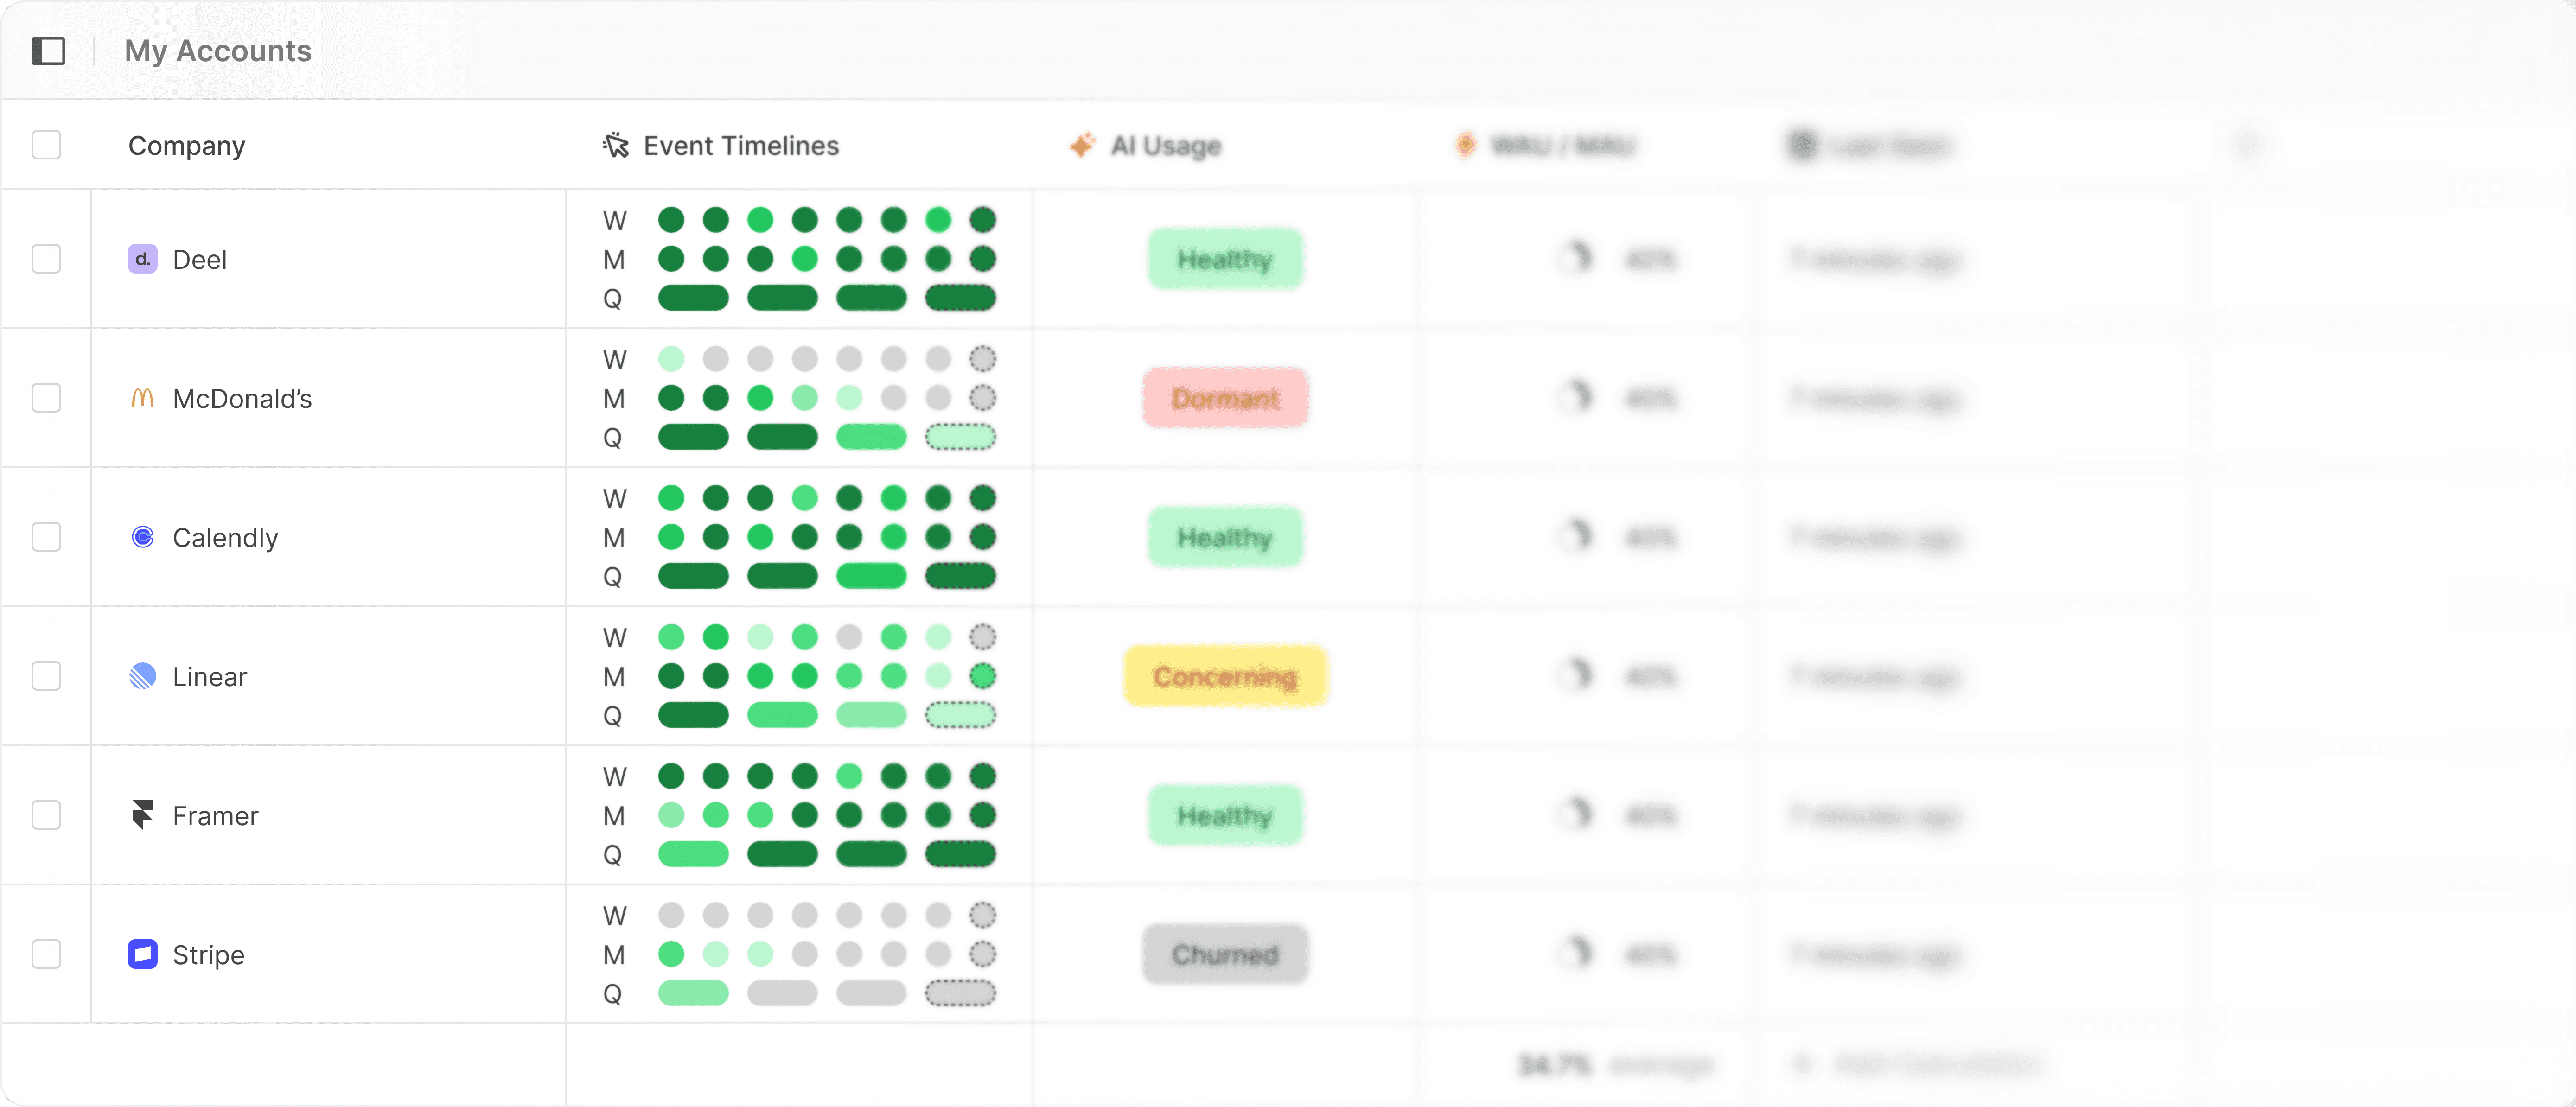This screenshot has width=2576, height=1107.
Task: Click the AI Usage sparkle icon
Action: click(x=1082, y=146)
